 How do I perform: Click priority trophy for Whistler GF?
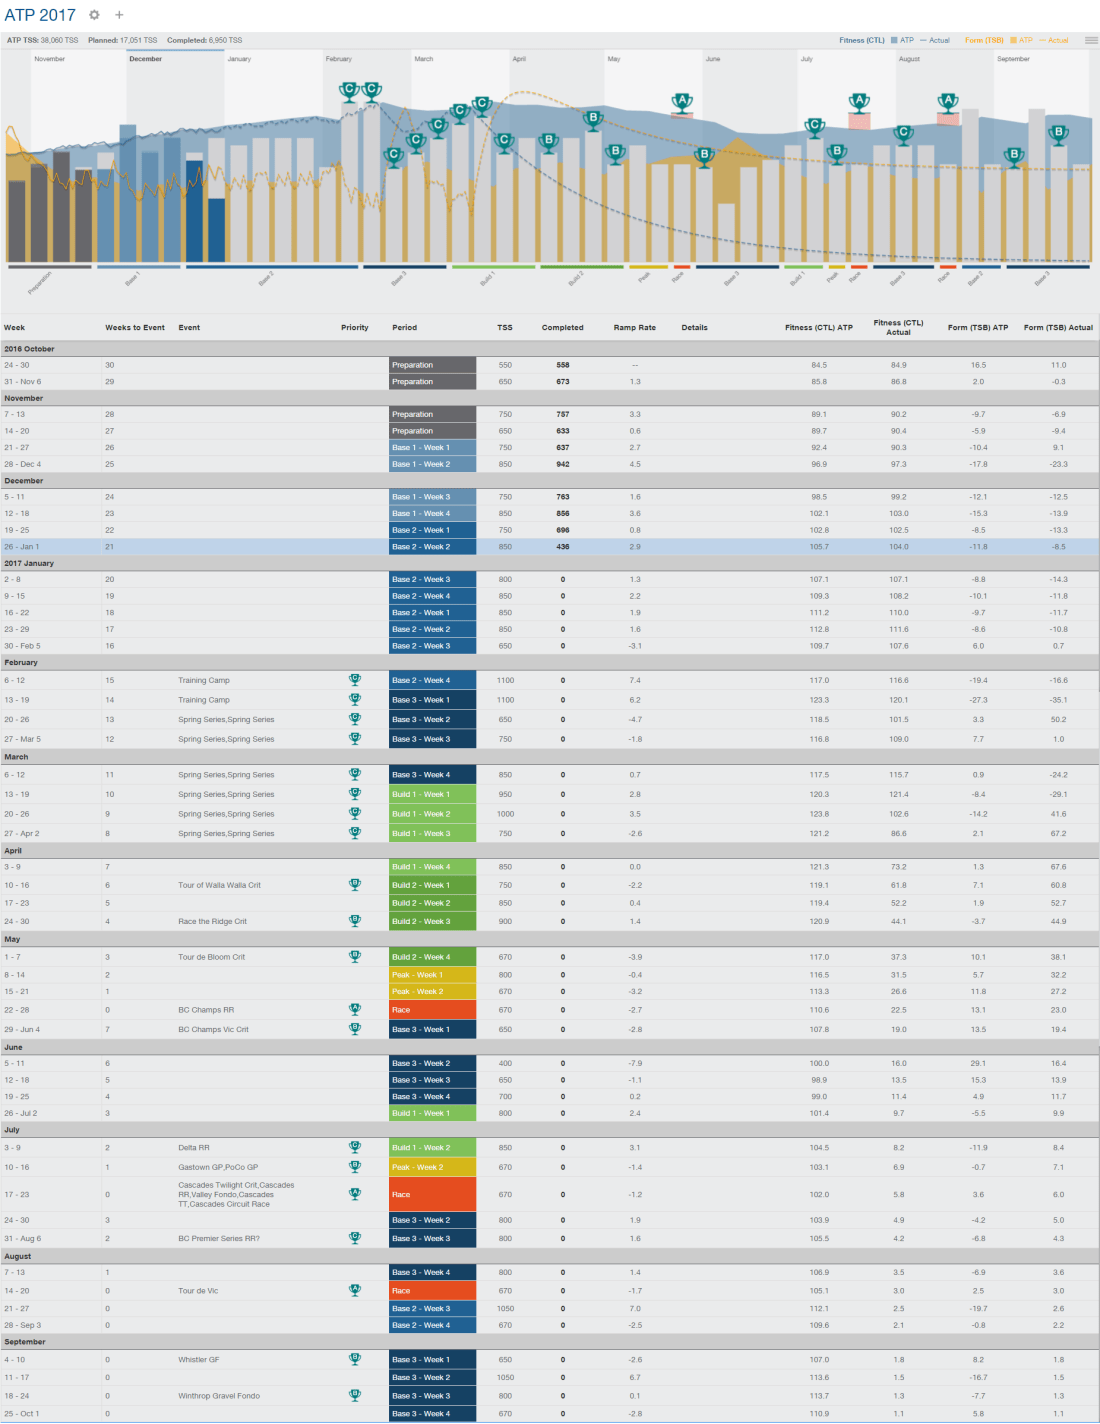[354, 1360]
